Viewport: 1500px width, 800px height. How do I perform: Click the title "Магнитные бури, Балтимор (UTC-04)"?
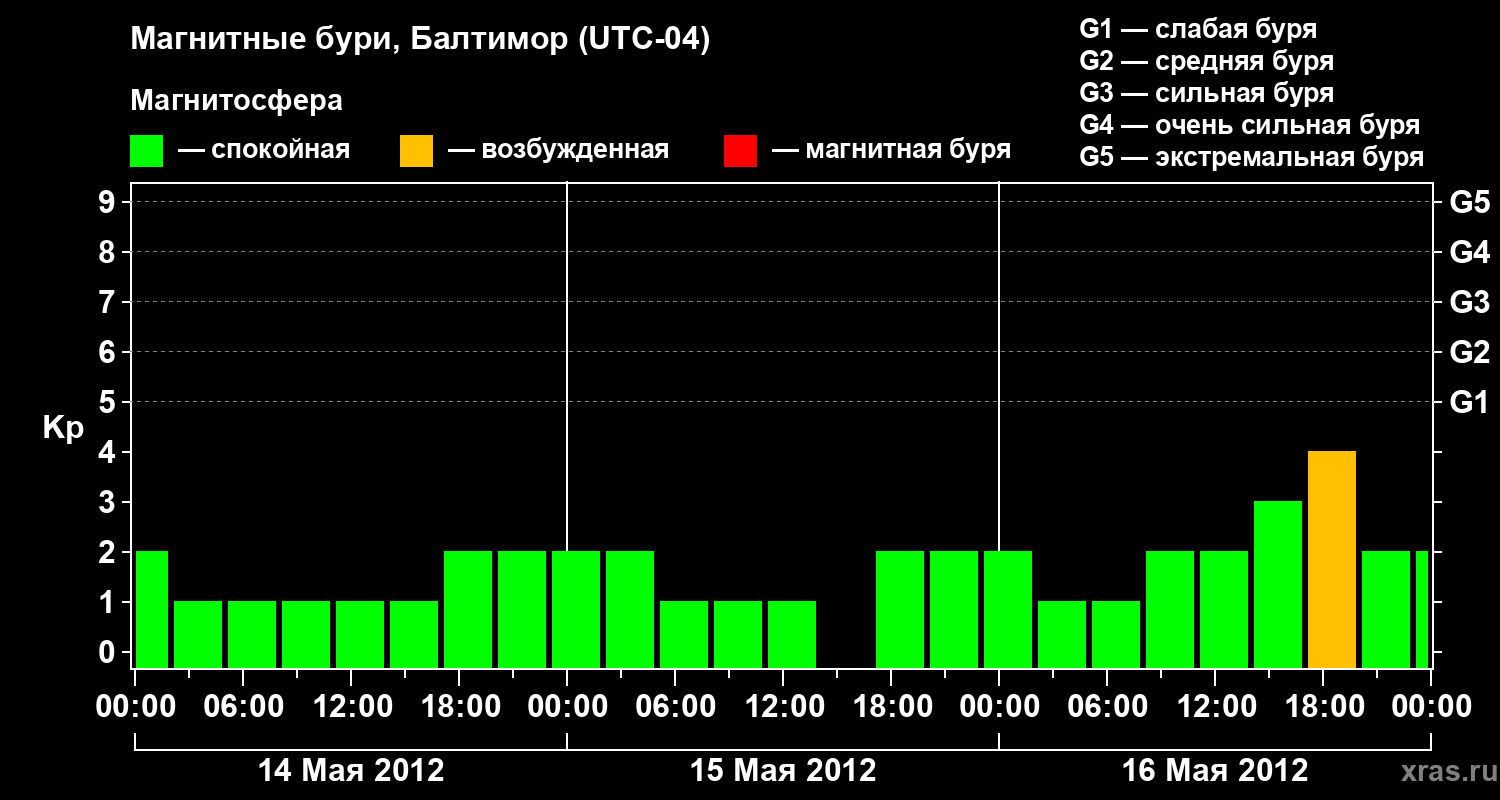tap(420, 41)
